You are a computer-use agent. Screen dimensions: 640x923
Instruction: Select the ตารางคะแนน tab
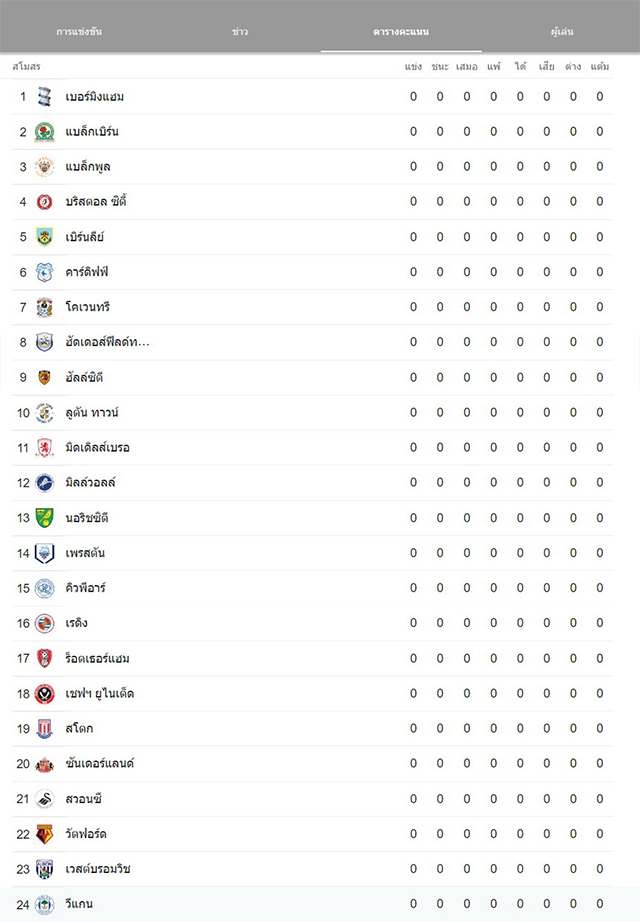[x=401, y=31]
